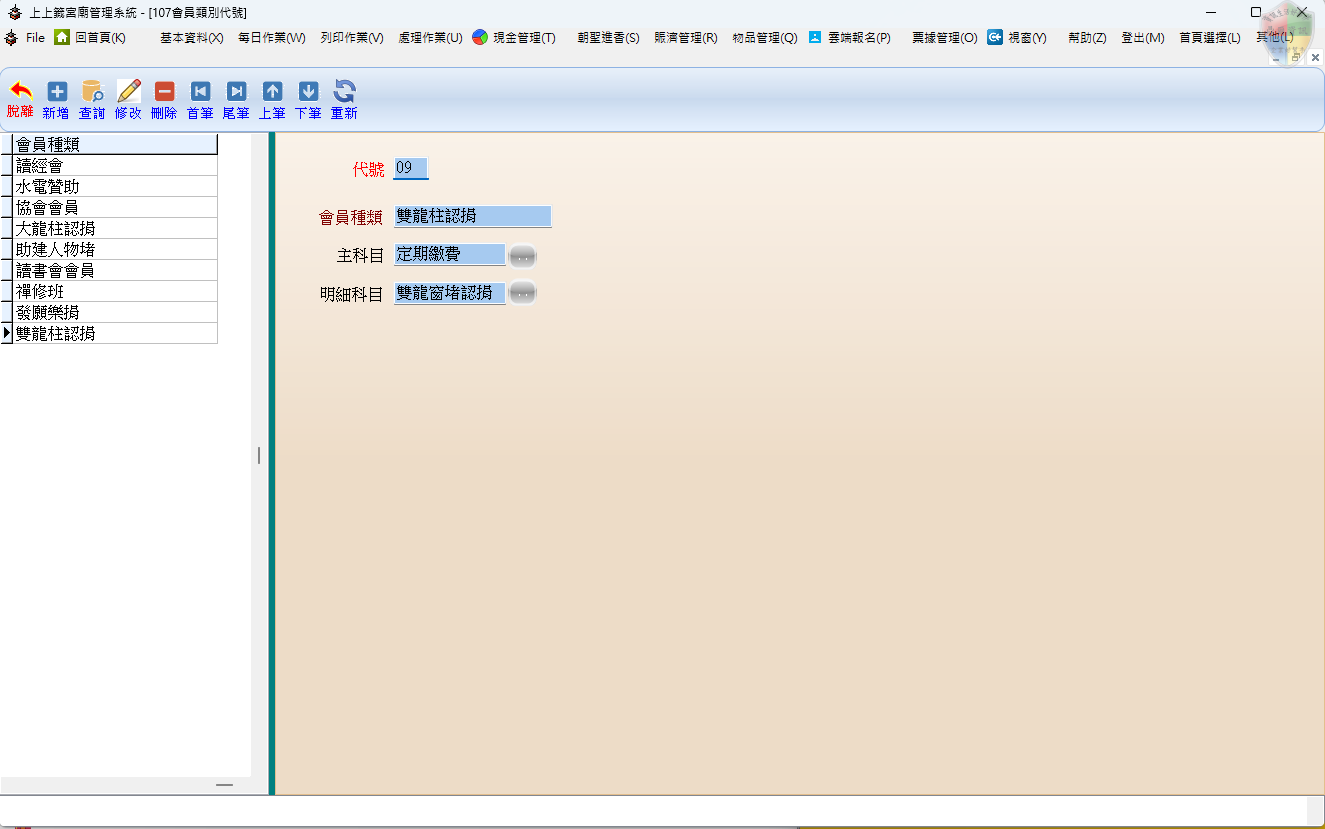Image resolution: width=1325 pixels, height=829 pixels.
Task: Click the 刪除 (delete) icon
Action: tap(164, 99)
